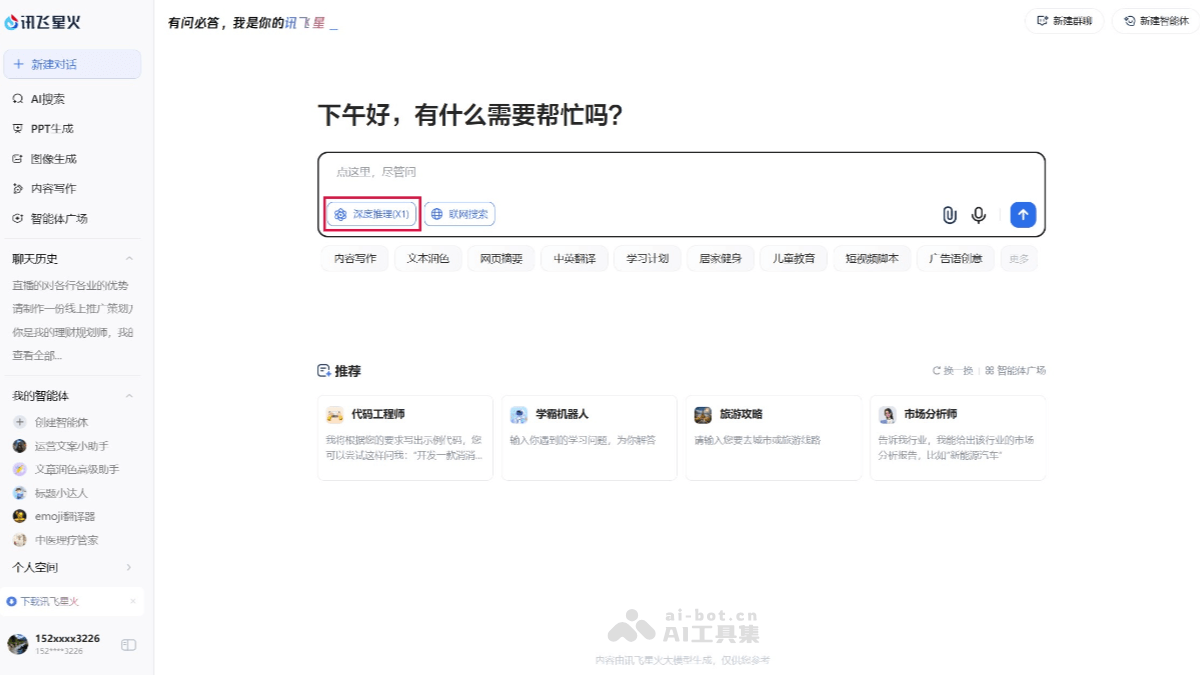Open 更多 to see more prompt options

click(x=1019, y=258)
